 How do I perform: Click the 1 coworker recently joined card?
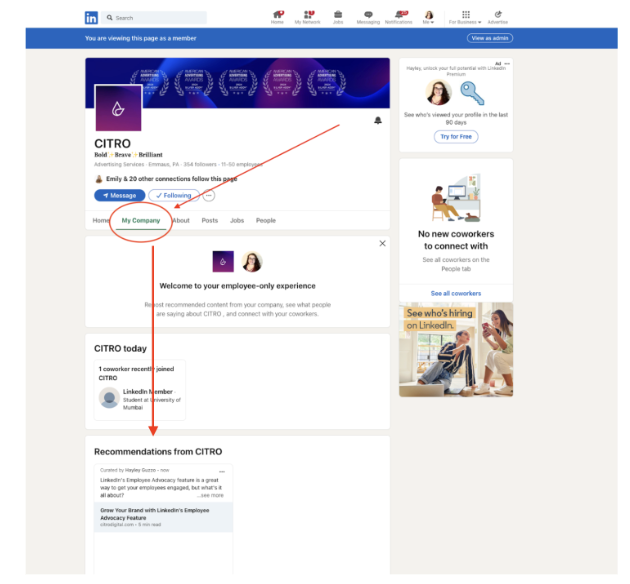tap(140, 390)
